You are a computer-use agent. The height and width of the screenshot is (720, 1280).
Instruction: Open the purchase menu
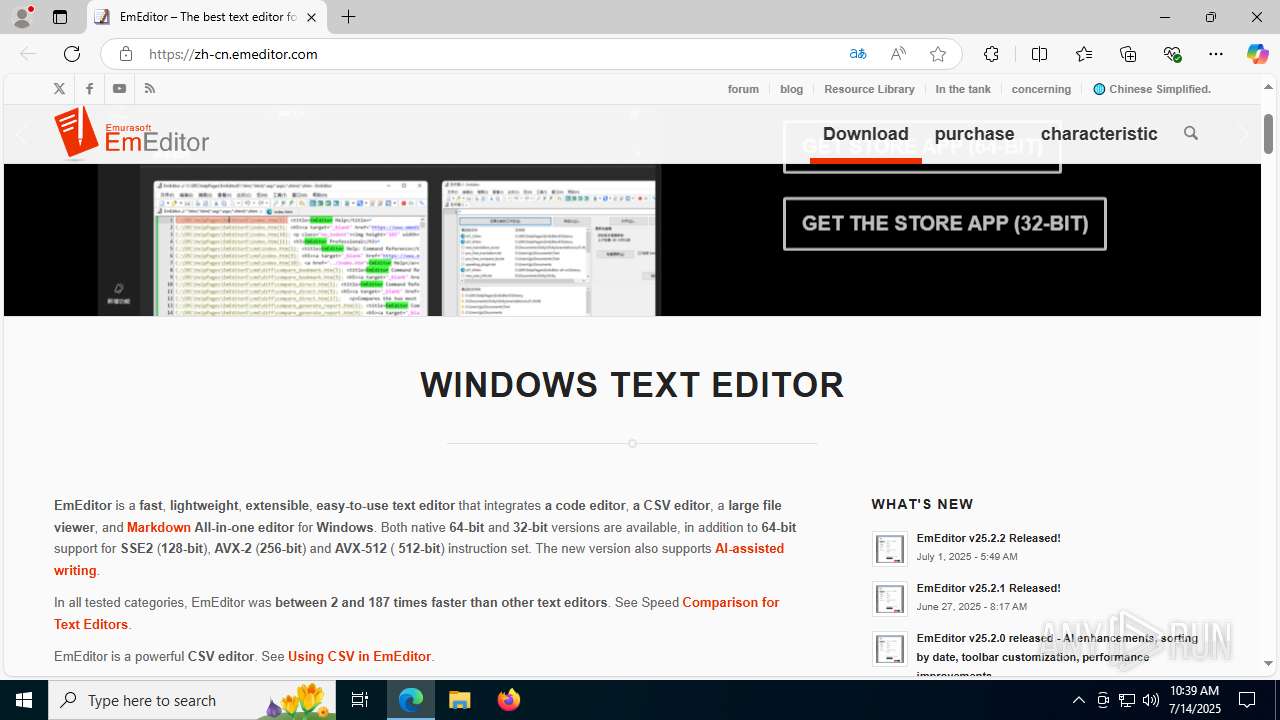pos(974,134)
